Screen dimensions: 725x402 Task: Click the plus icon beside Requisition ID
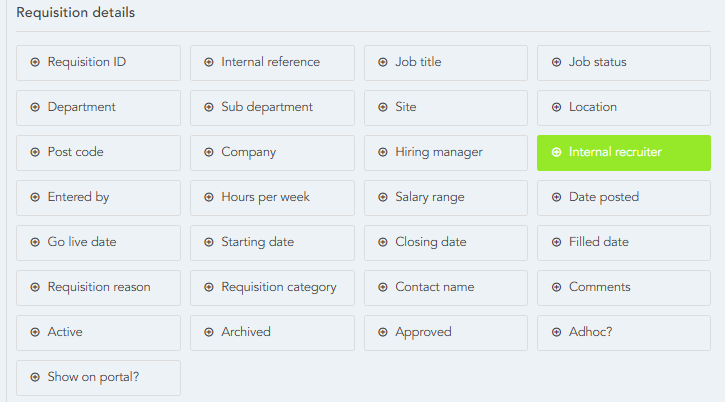35,62
